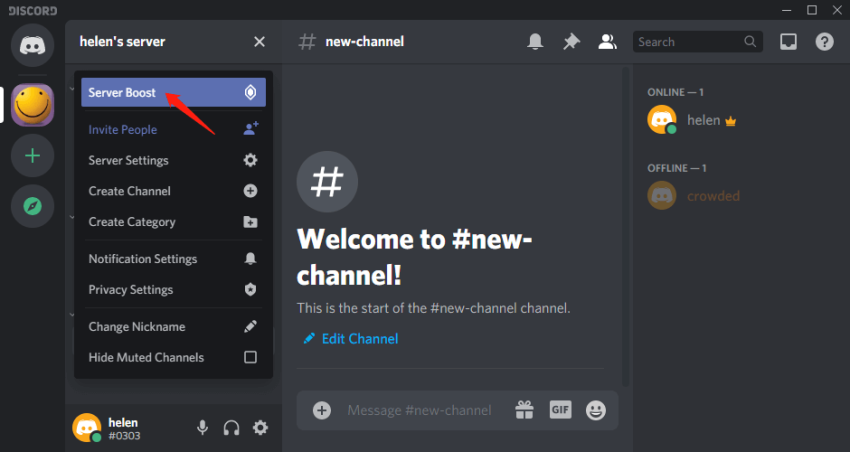The width and height of the screenshot is (850, 452).
Task: Click the Add a Server plus icon
Action: click(x=33, y=156)
